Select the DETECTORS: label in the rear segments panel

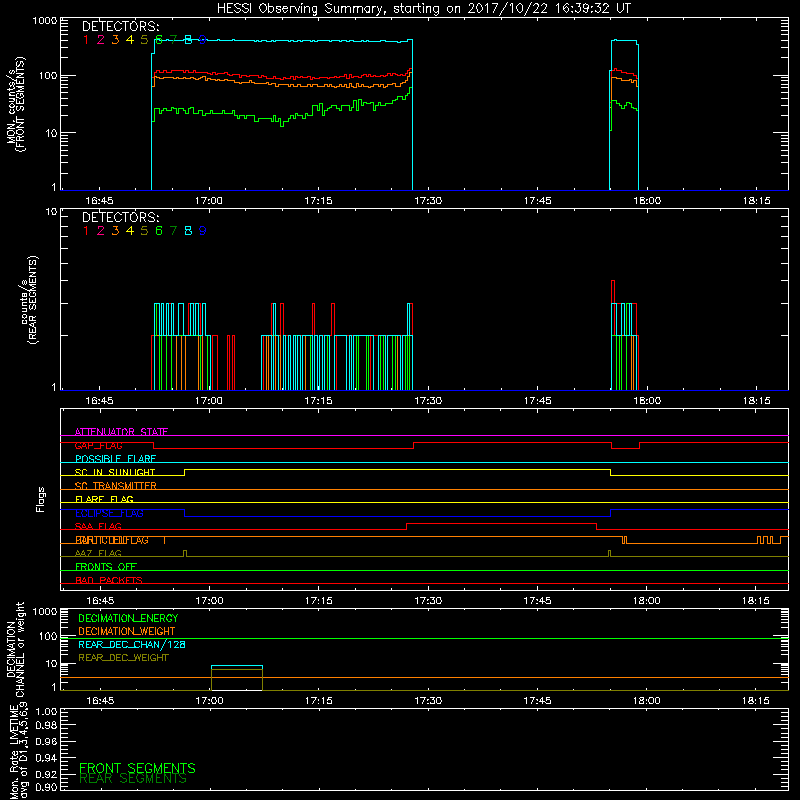point(120,217)
